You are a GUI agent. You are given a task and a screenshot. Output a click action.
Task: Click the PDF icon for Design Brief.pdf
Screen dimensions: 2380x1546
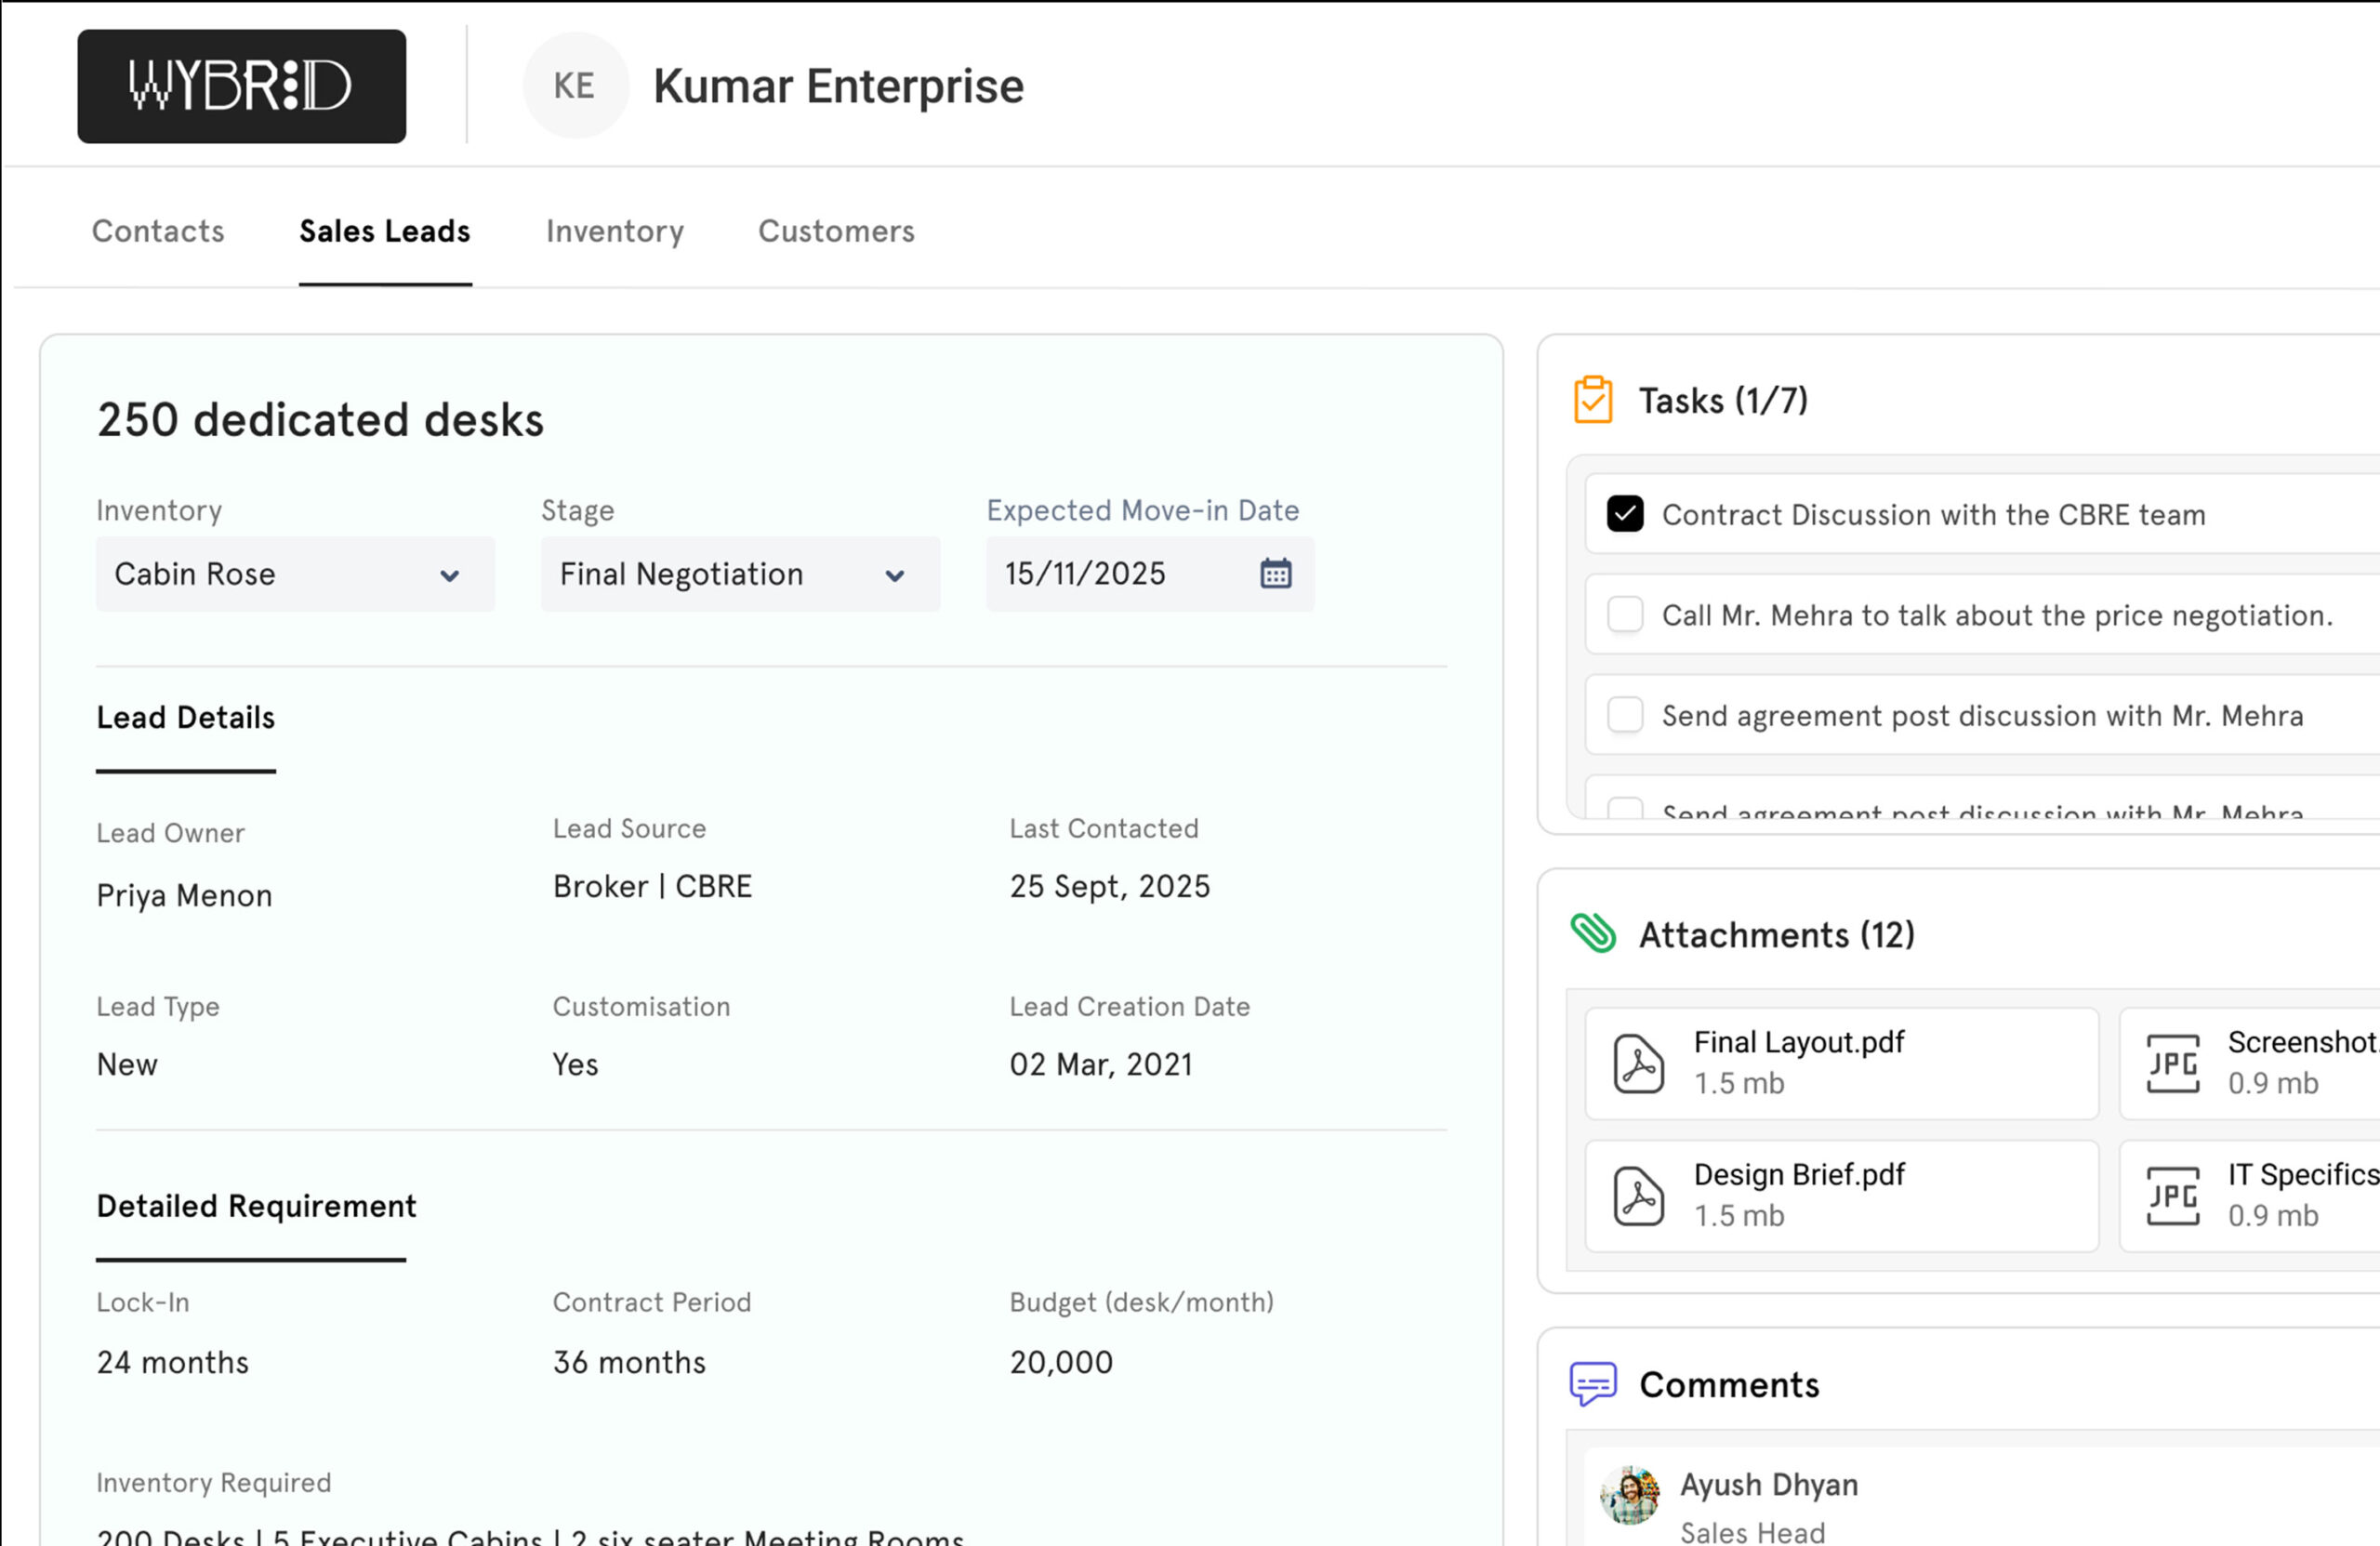click(x=1638, y=1196)
